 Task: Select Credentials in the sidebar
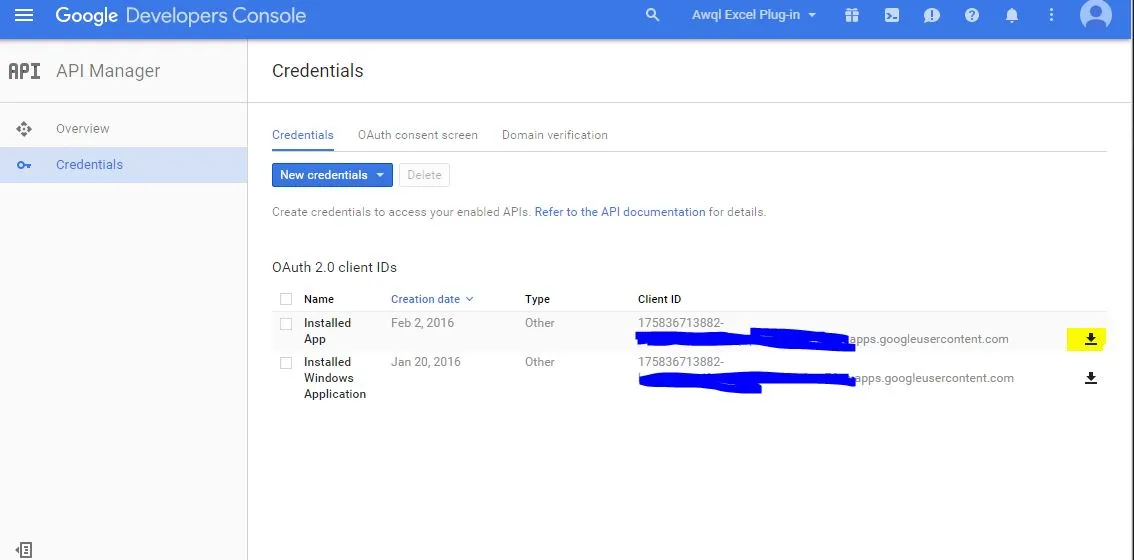tap(124, 165)
